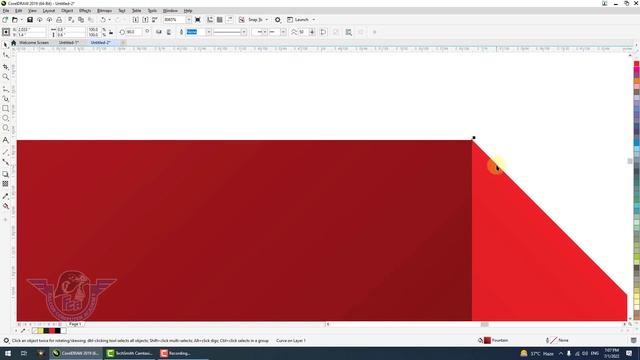Image resolution: width=640 pixels, height=360 pixels.
Task: Click the Export icon in the toolbar
Action: click(x=145, y=20)
